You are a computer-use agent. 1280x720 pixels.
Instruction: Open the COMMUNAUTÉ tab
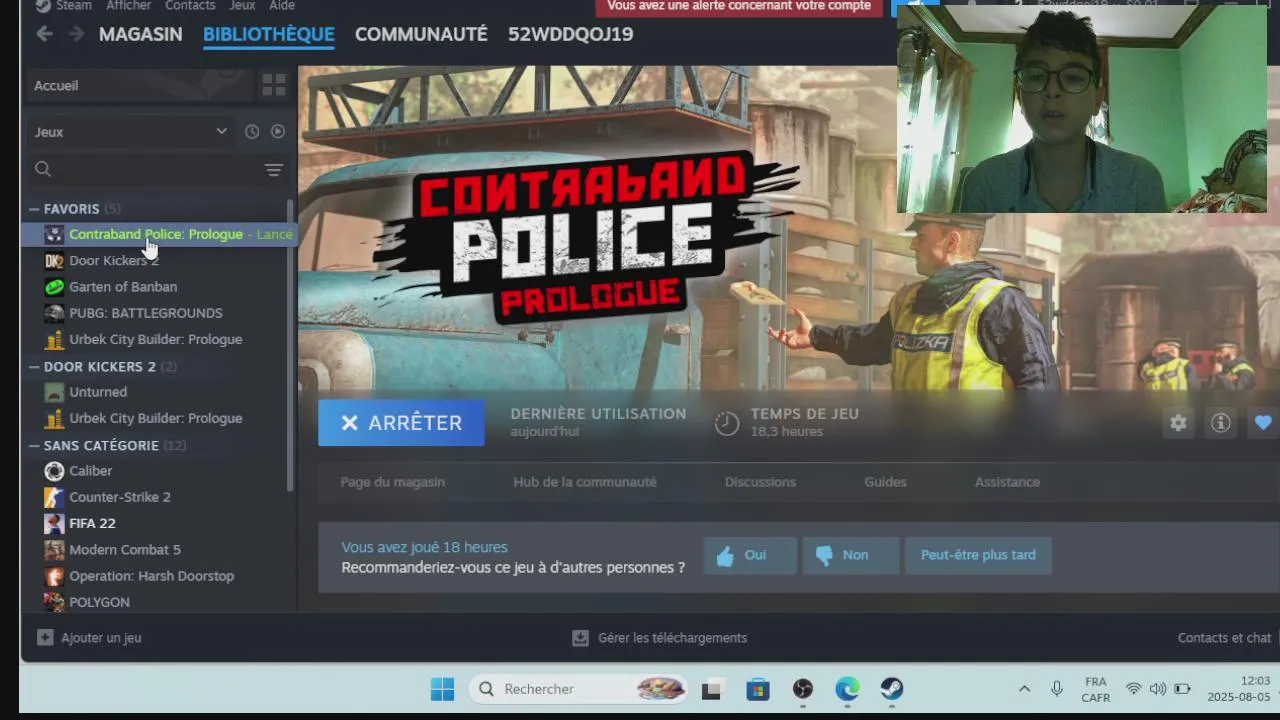[x=421, y=34]
